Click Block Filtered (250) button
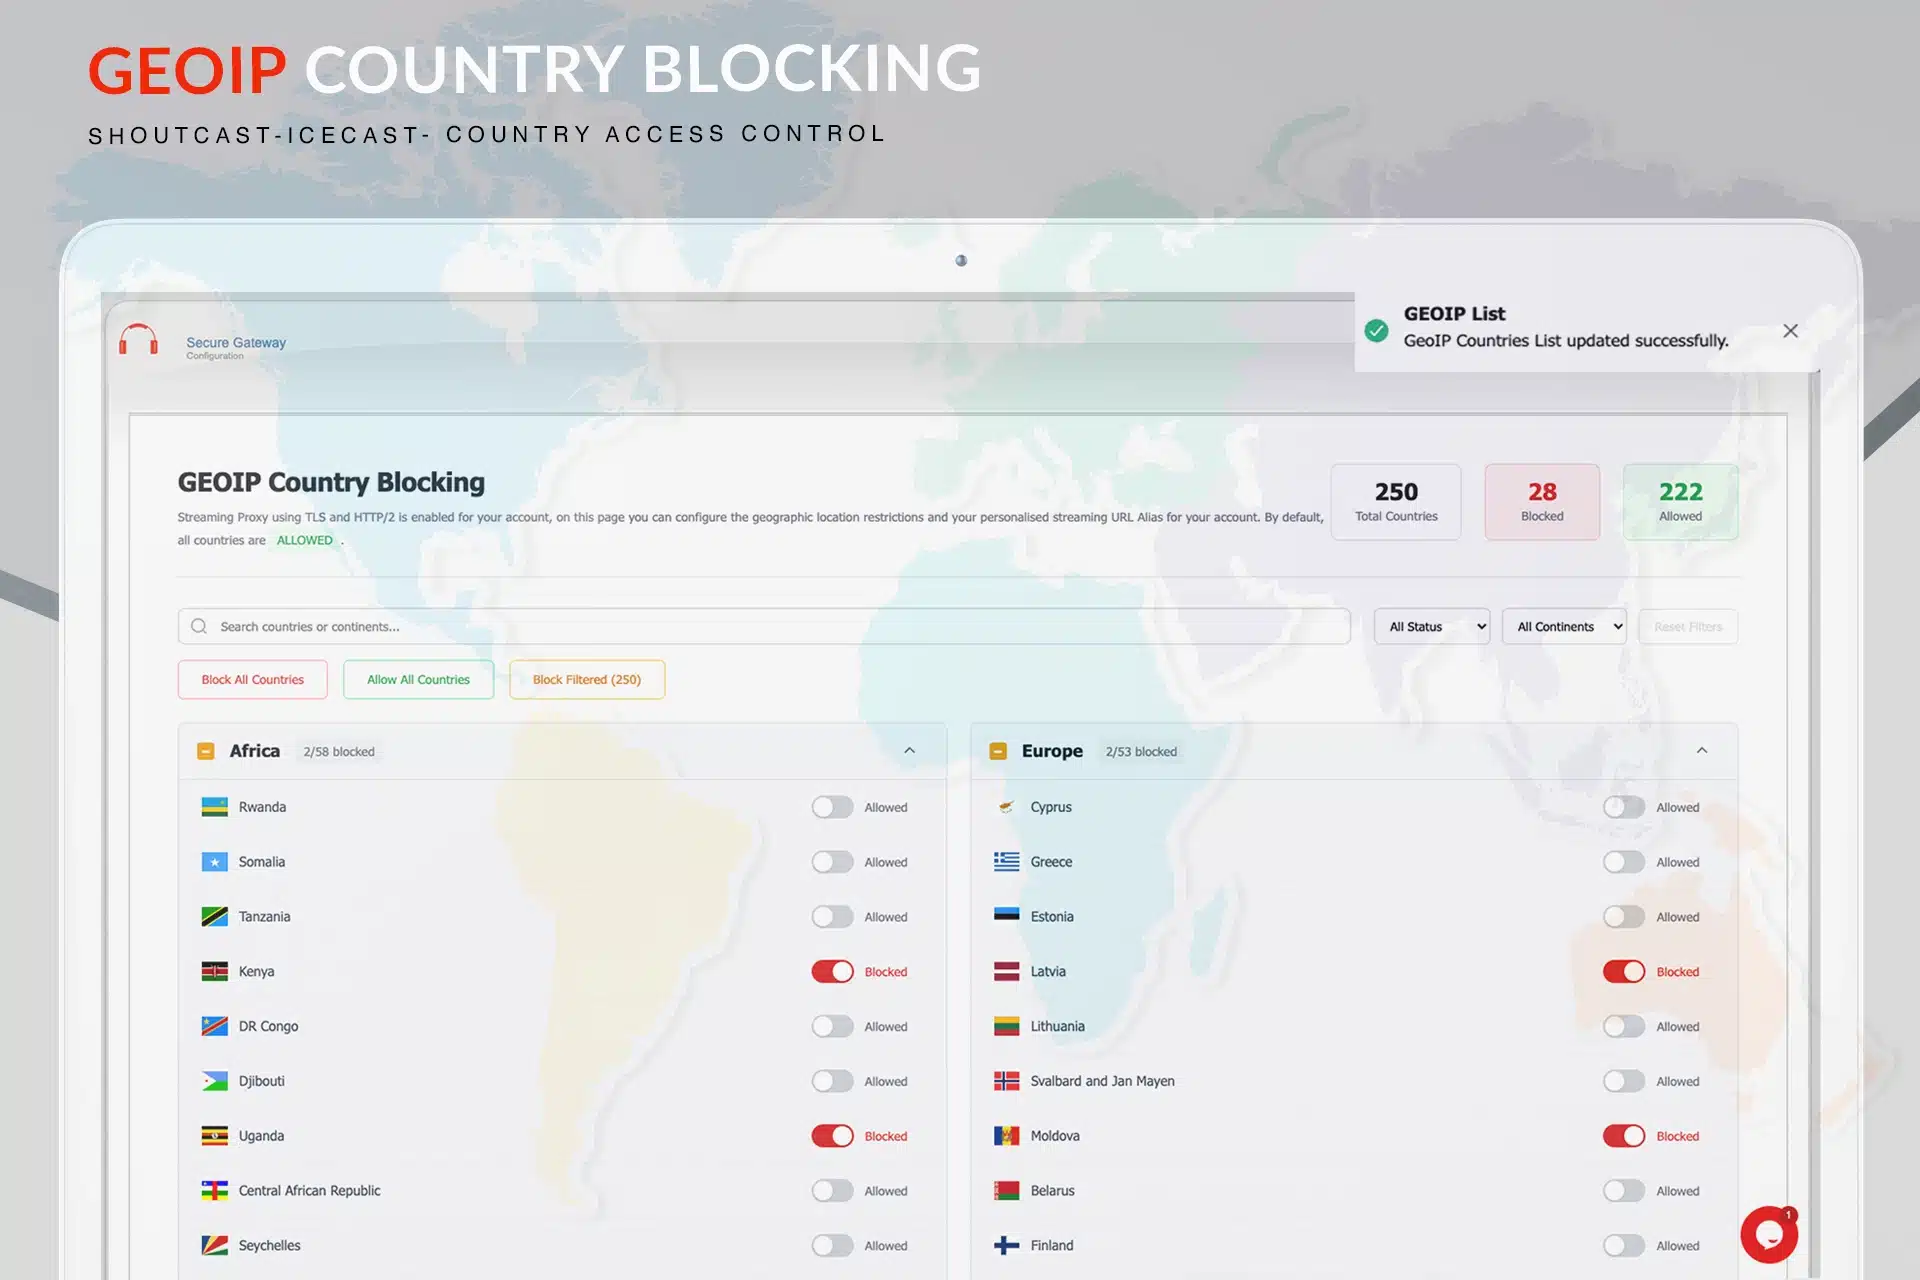Viewport: 1920px width, 1280px height. [587, 679]
